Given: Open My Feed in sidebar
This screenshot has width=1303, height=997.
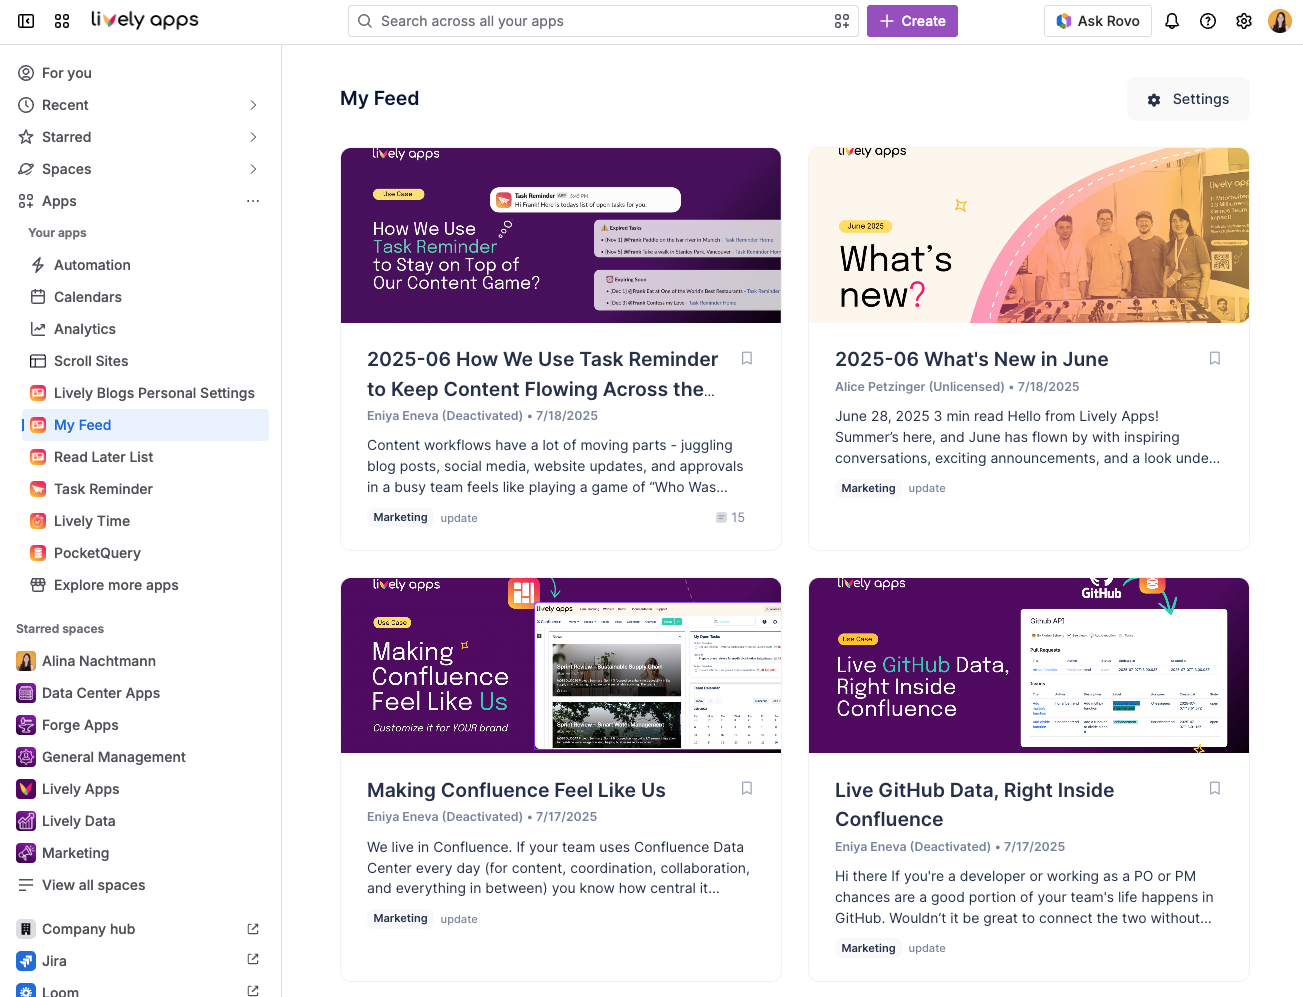Looking at the screenshot, I should click(146, 425).
